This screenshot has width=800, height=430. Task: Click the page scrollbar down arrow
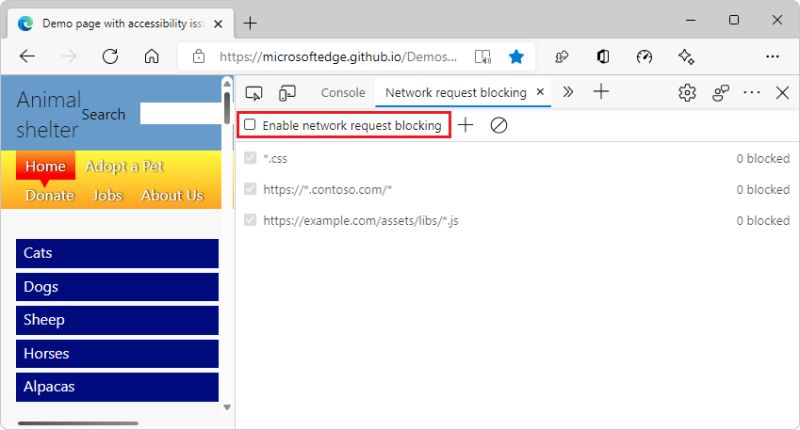coord(227,407)
